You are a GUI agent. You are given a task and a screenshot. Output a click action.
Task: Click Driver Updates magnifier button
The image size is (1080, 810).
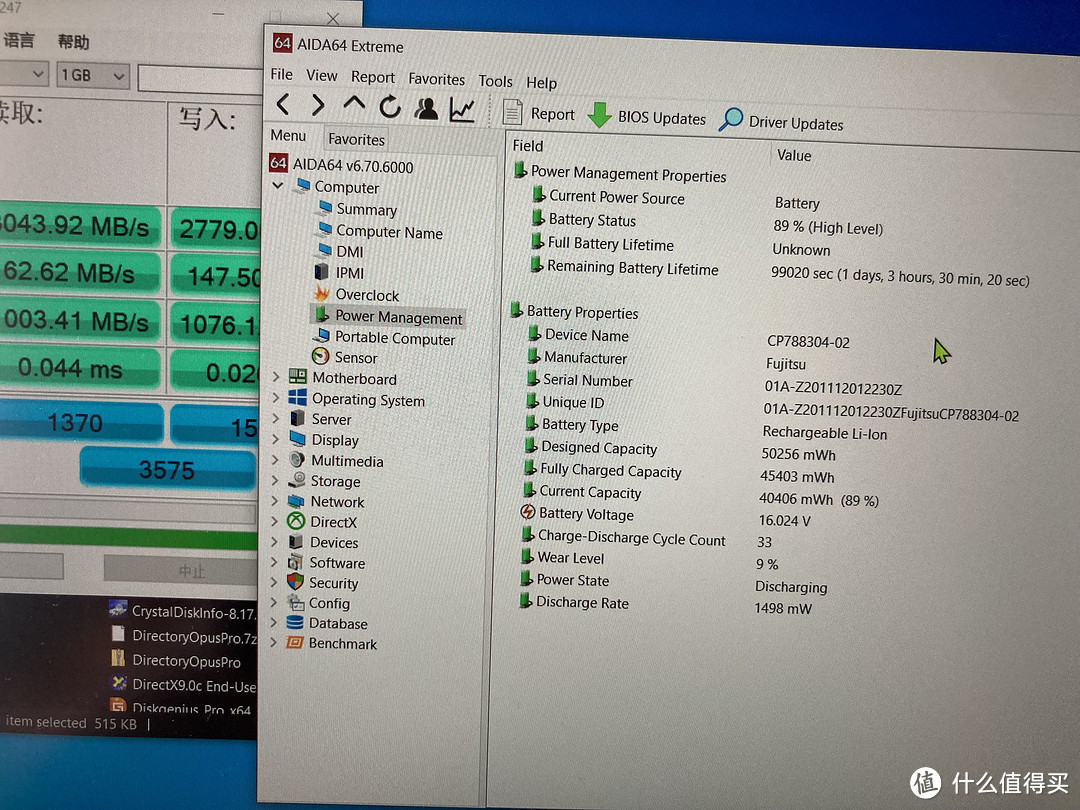pyautogui.click(x=782, y=122)
